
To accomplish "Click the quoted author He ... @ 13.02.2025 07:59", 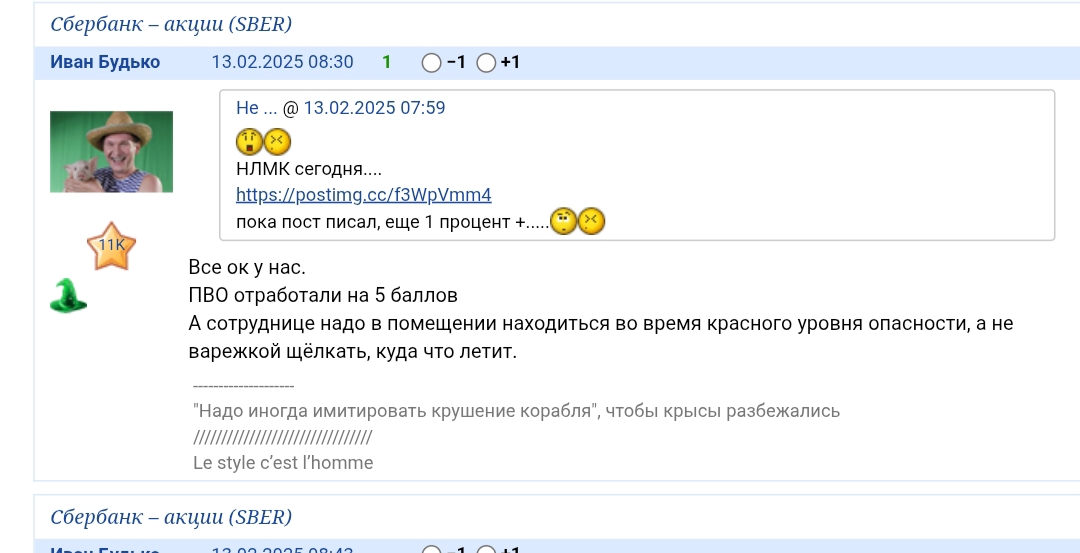I will (340, 107).
